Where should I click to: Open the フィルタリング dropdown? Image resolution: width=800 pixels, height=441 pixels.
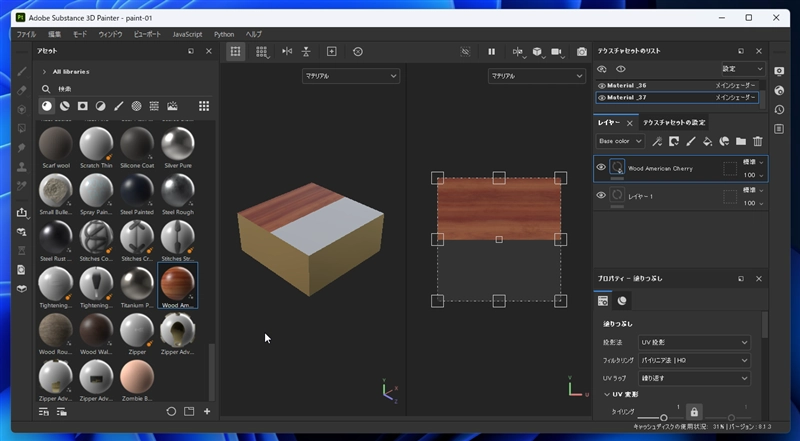694,360
